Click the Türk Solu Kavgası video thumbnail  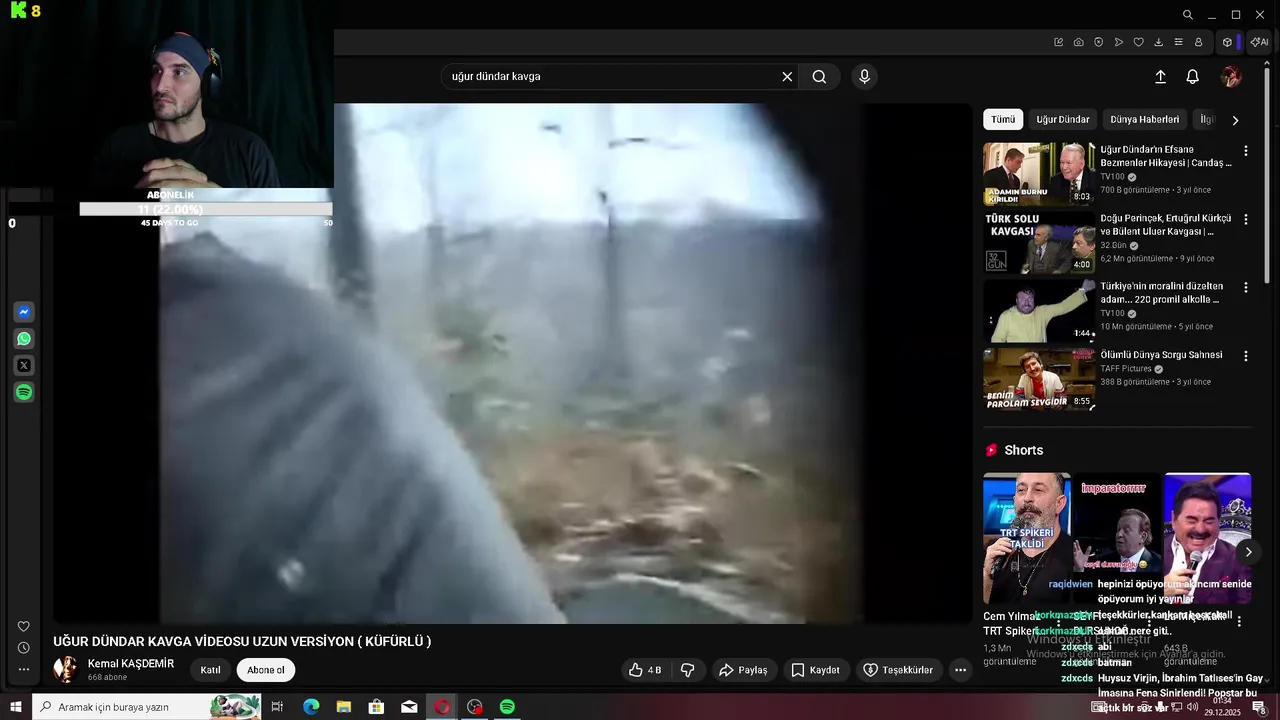point(1039,242)
